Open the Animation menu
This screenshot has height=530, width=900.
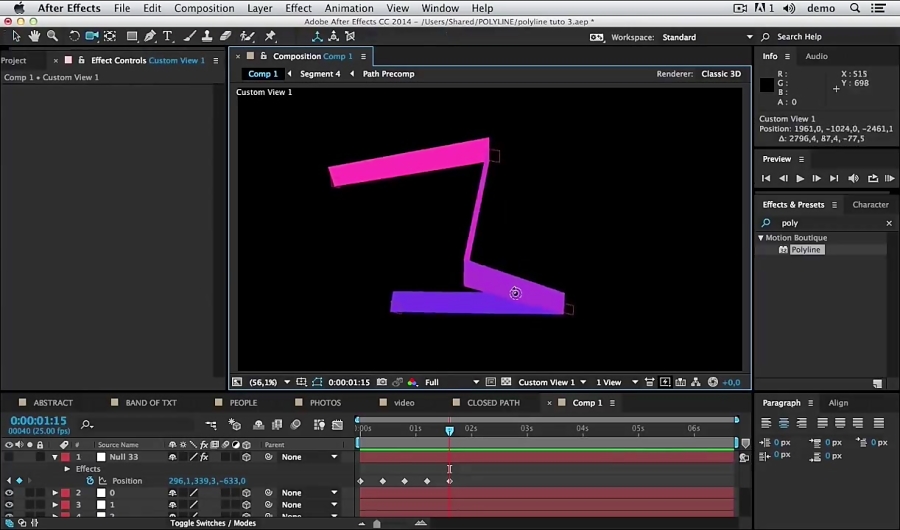[348, 8]
